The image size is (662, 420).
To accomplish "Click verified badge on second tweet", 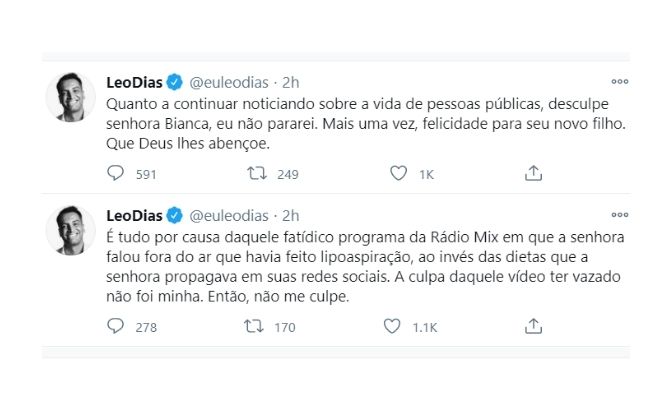I will pos(173,214).
